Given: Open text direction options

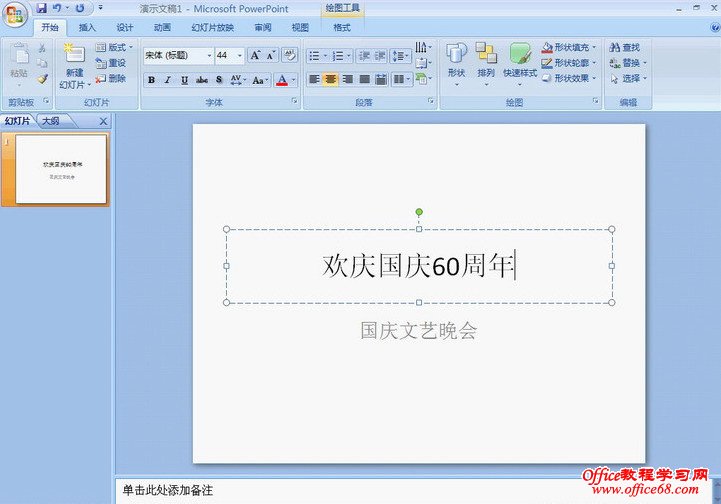Looking at the screenshot, I should [423, 47].
